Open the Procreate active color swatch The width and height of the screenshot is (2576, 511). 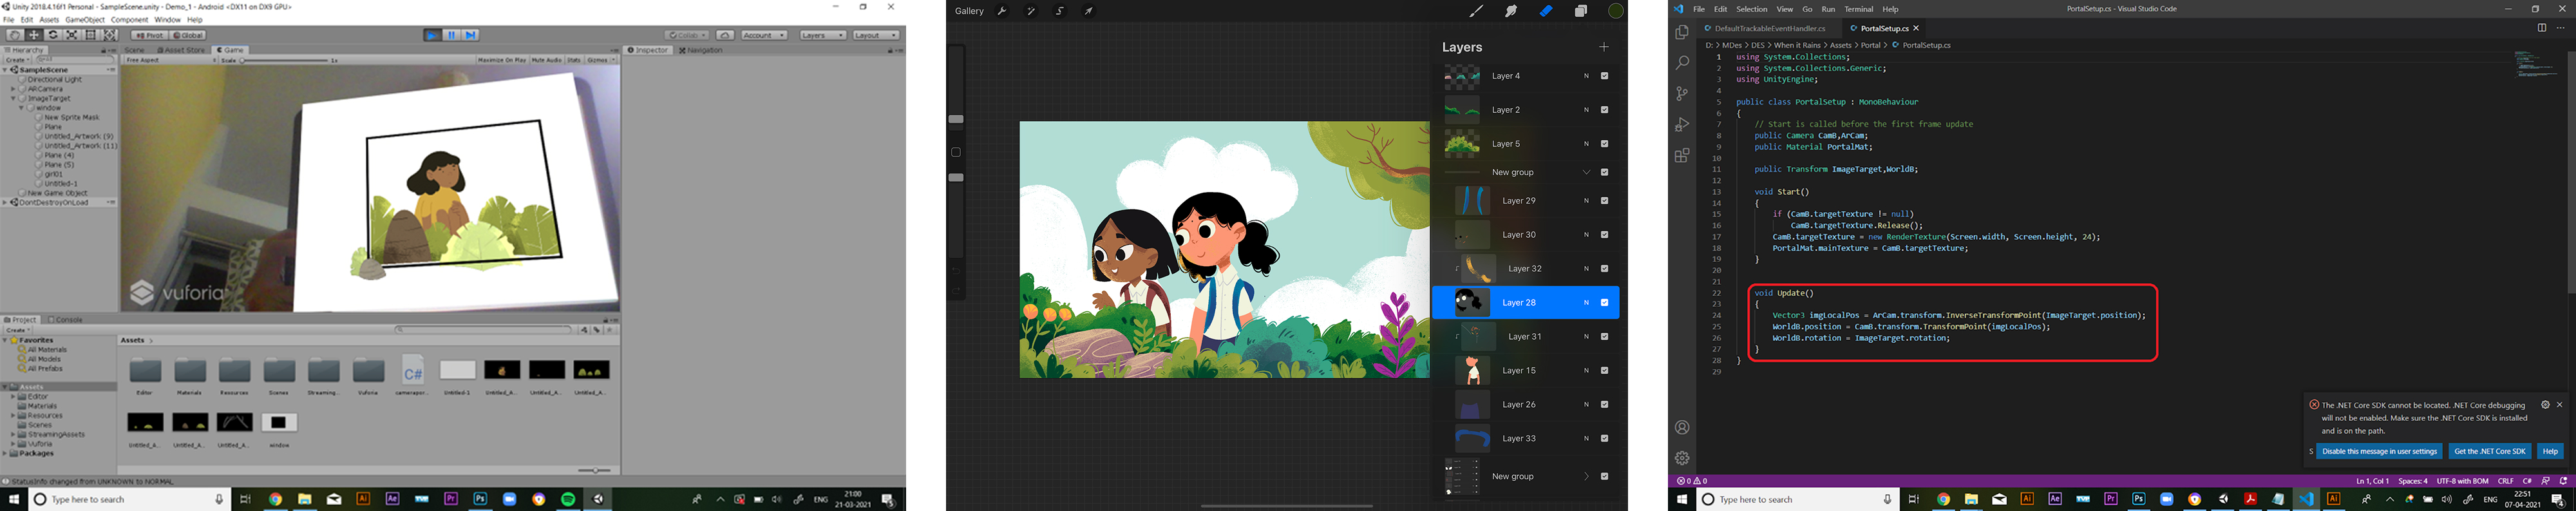pos(1616,11)
